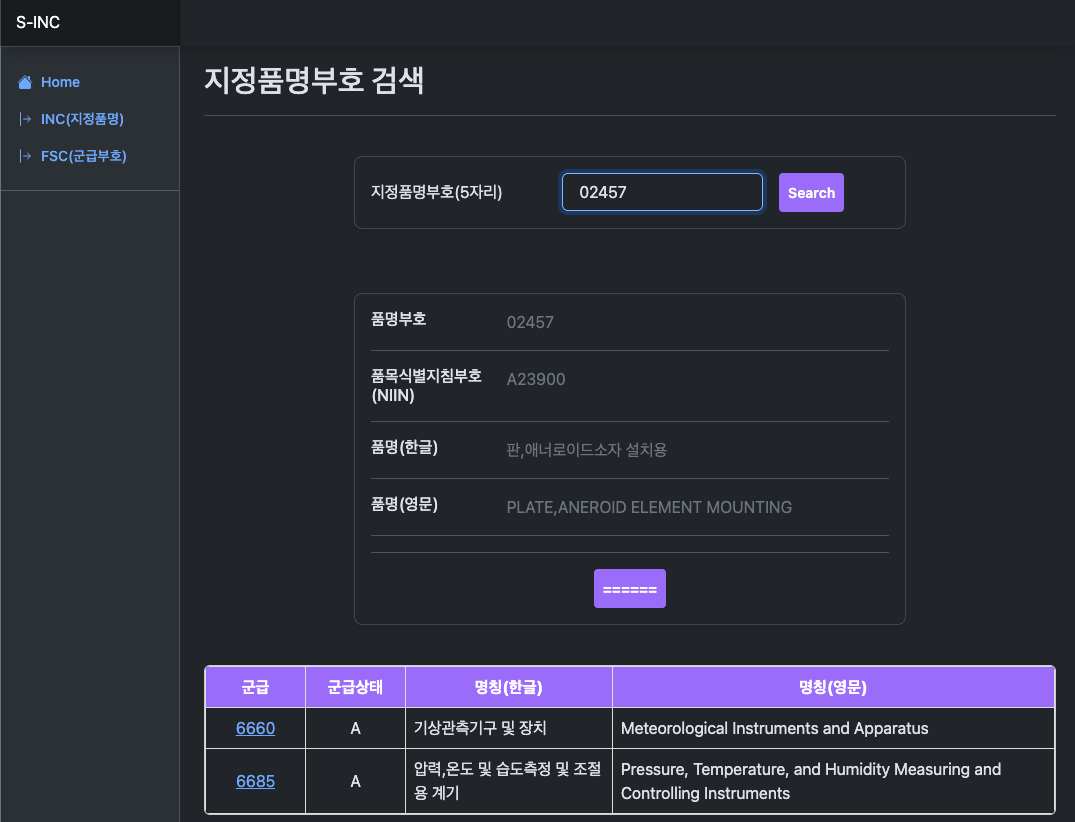Select the 'Pressure, Temperature, and Humidity' cell
1075x822 pixels.
[x=833, y=781]
